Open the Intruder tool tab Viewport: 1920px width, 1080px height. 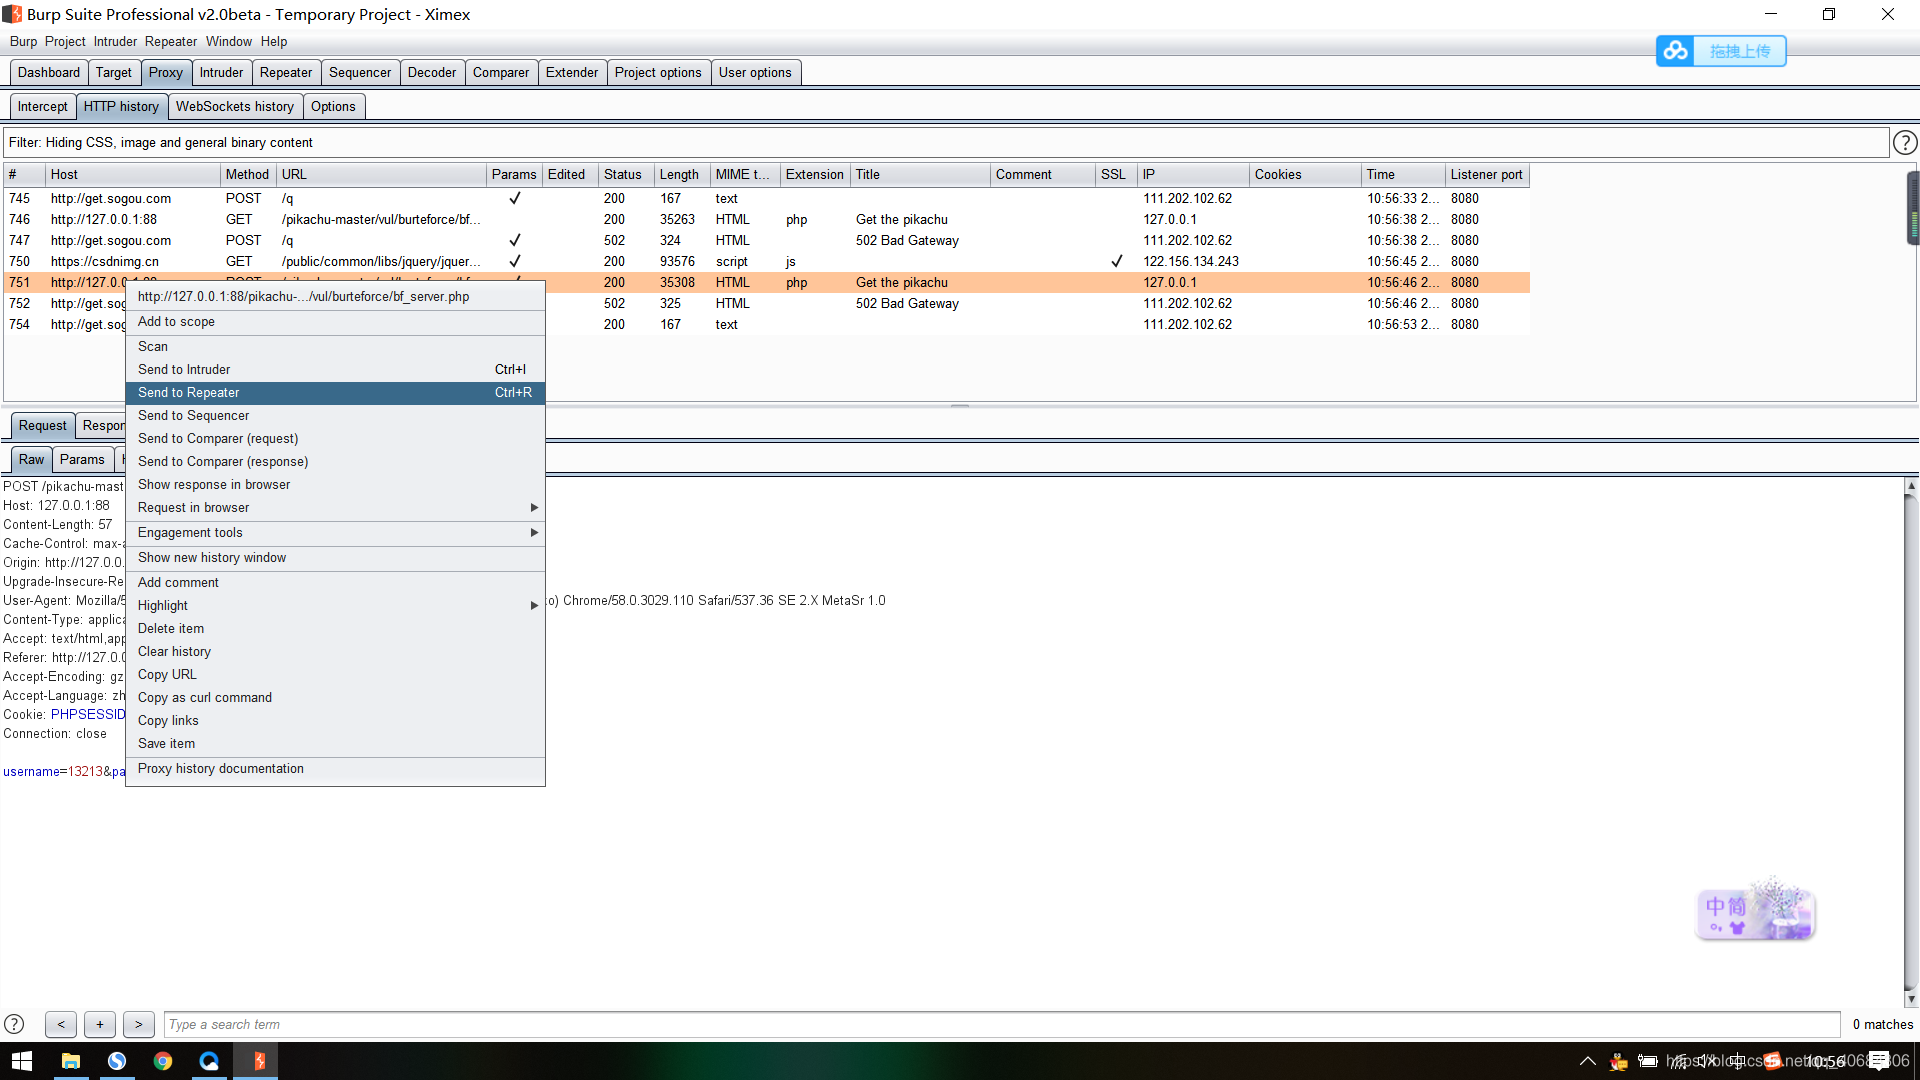tap(222, 73)
